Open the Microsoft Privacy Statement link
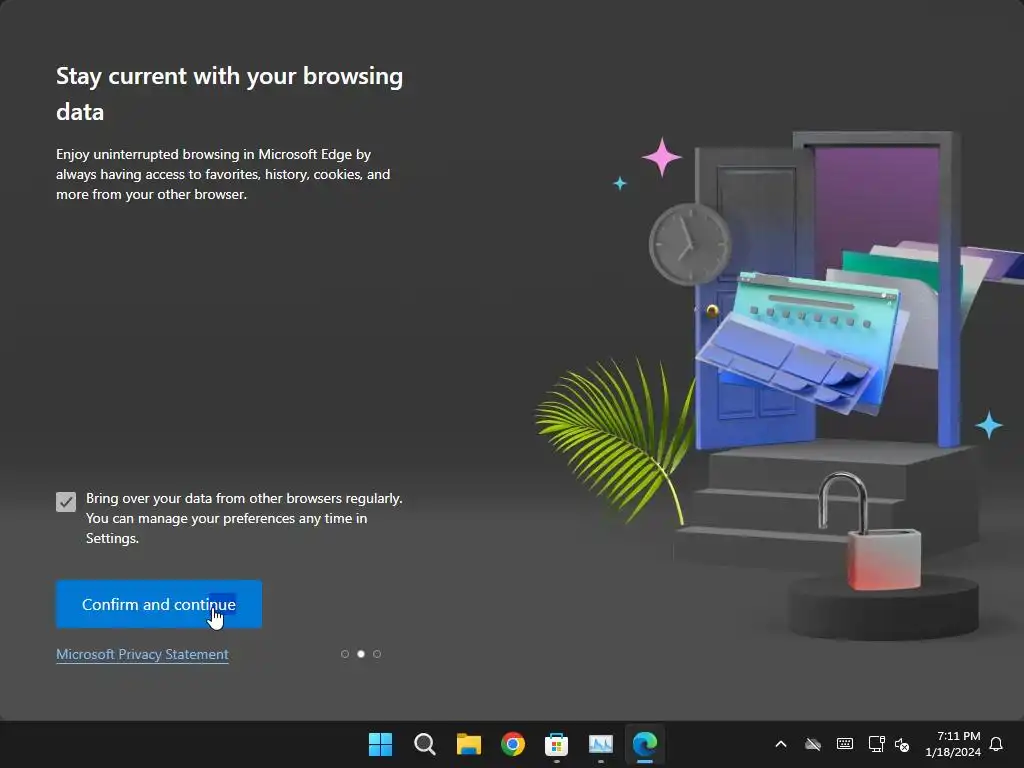 tap(142, 654)
